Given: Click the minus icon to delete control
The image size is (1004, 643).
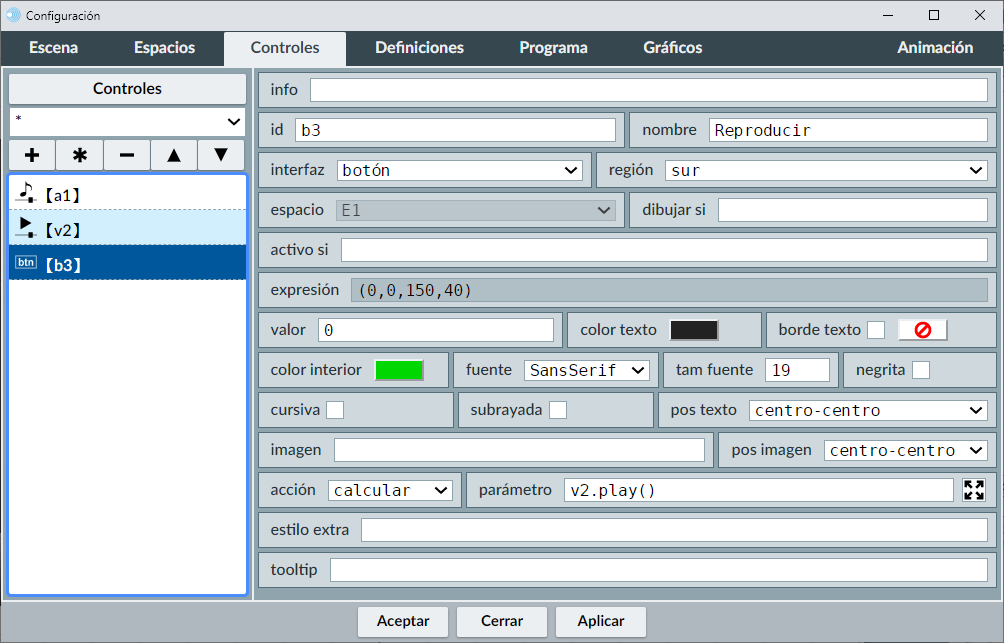Looking at the screenshot, I should [127, 155].
